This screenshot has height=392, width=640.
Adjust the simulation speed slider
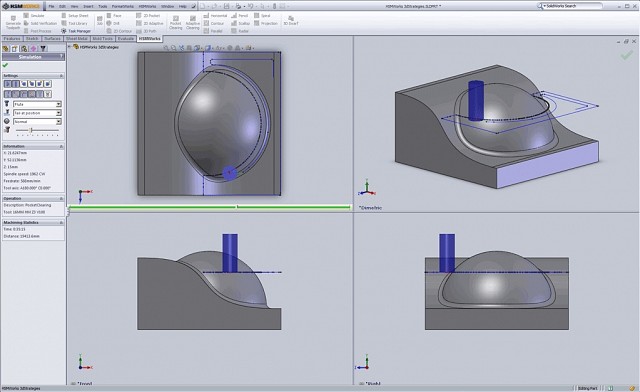click(x=31, y=130)
